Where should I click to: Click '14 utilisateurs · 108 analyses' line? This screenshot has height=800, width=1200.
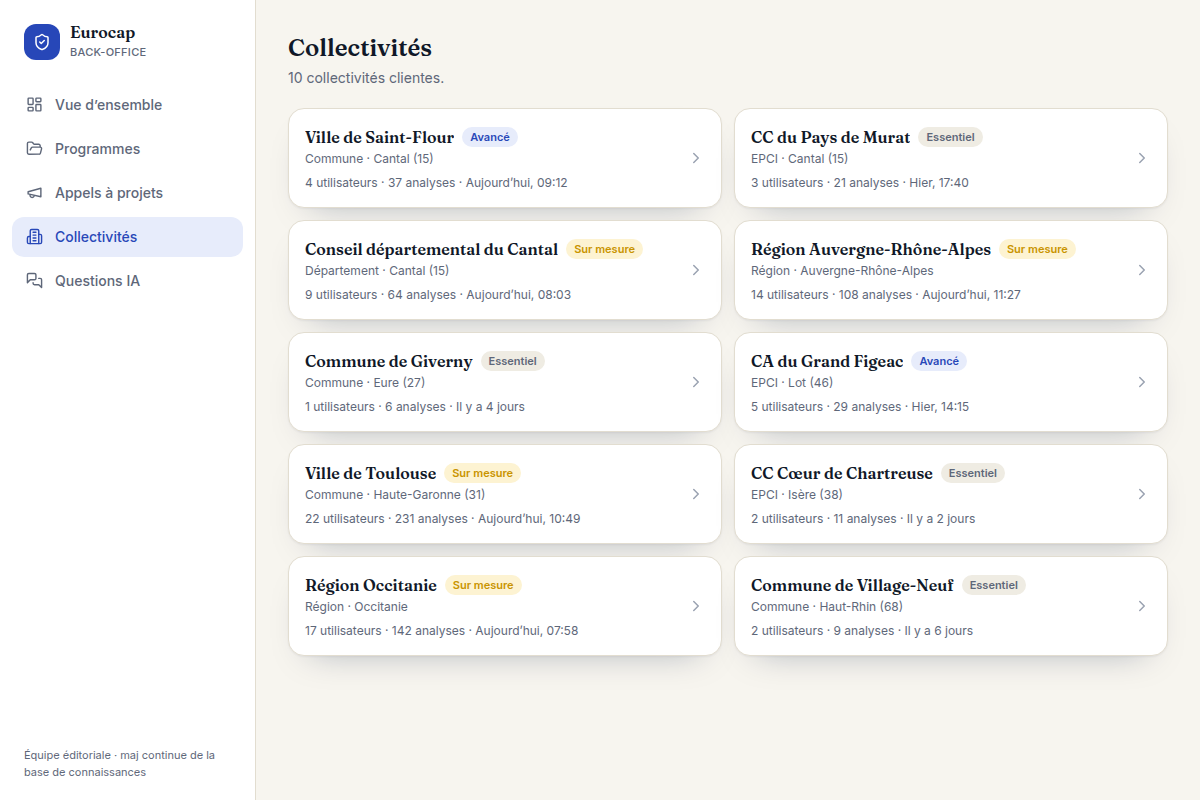[886, 295]
